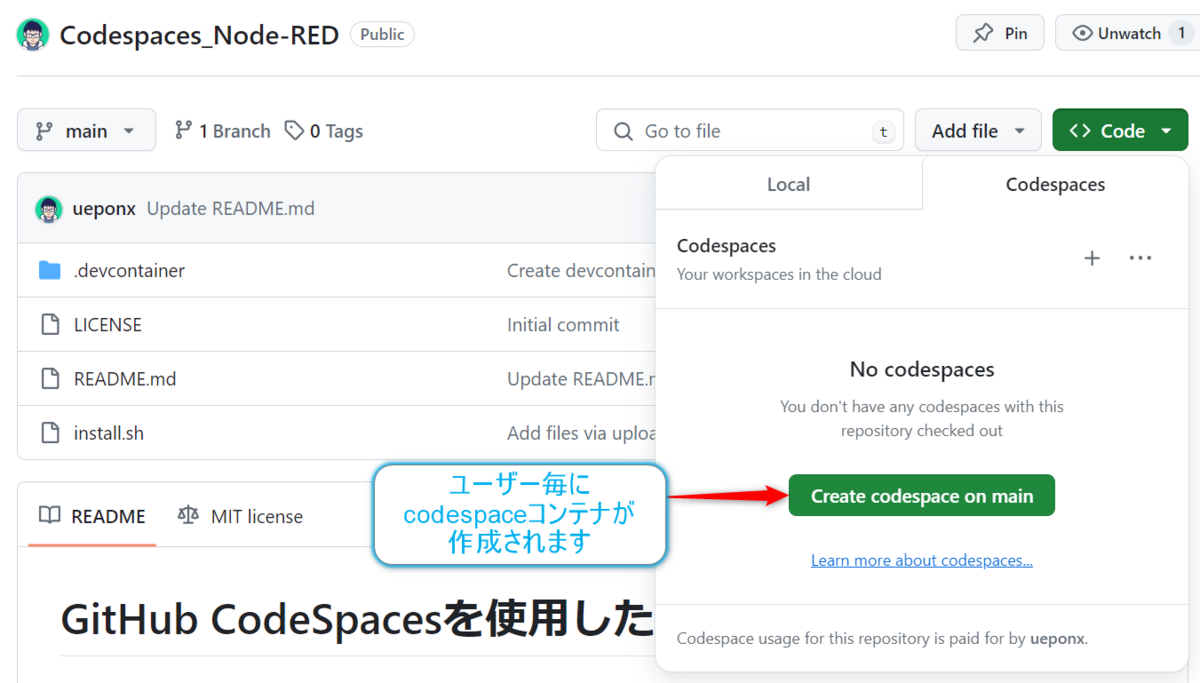Open the three-dot Codespaces options menu

[x=1140, y=258]
